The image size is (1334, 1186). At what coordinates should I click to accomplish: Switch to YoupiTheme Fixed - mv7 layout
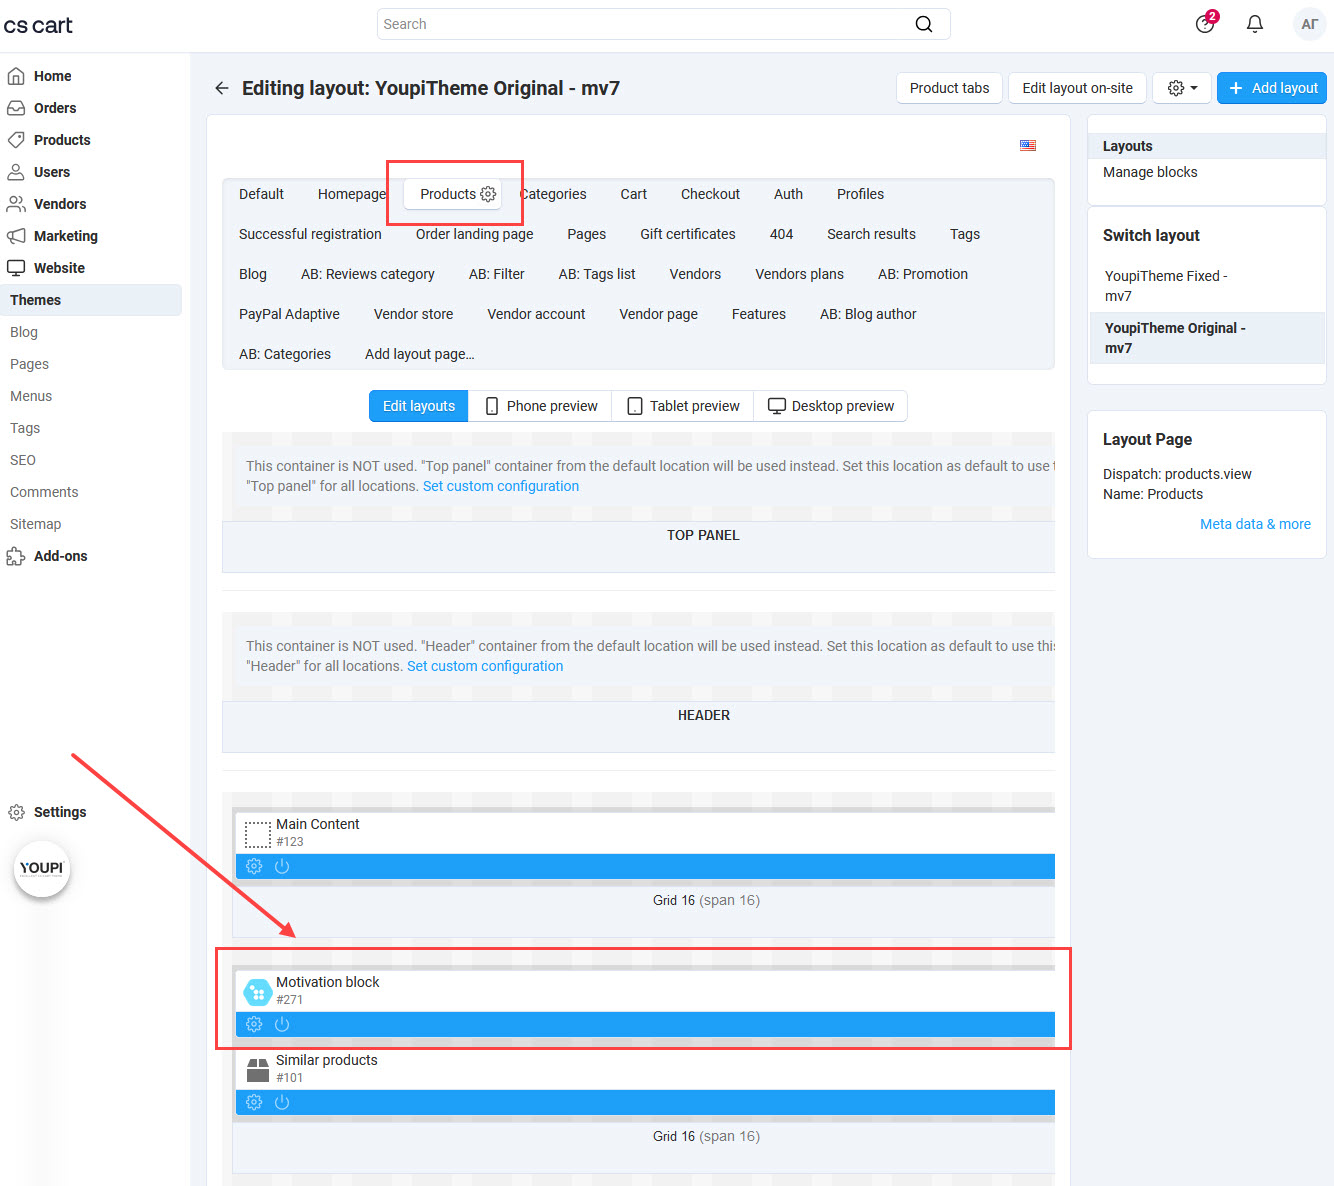pyautogui.click(x=1165, y=286)
